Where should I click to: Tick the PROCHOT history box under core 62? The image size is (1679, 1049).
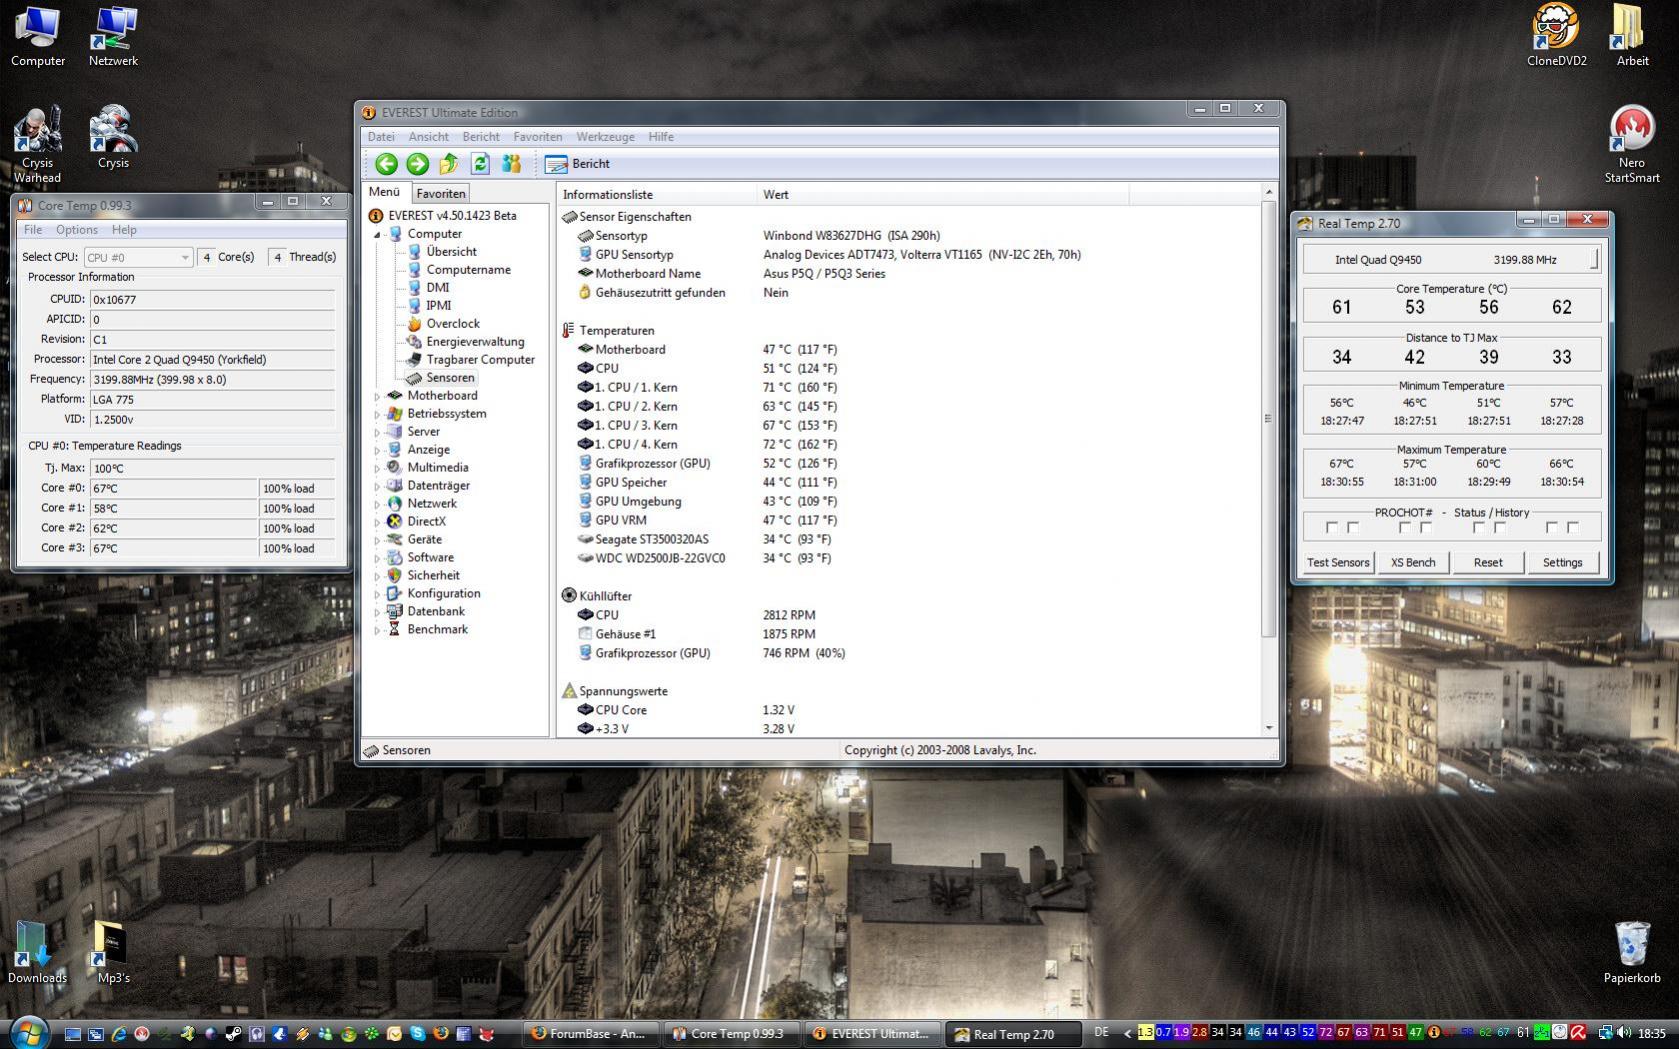tap(1573, 528)
